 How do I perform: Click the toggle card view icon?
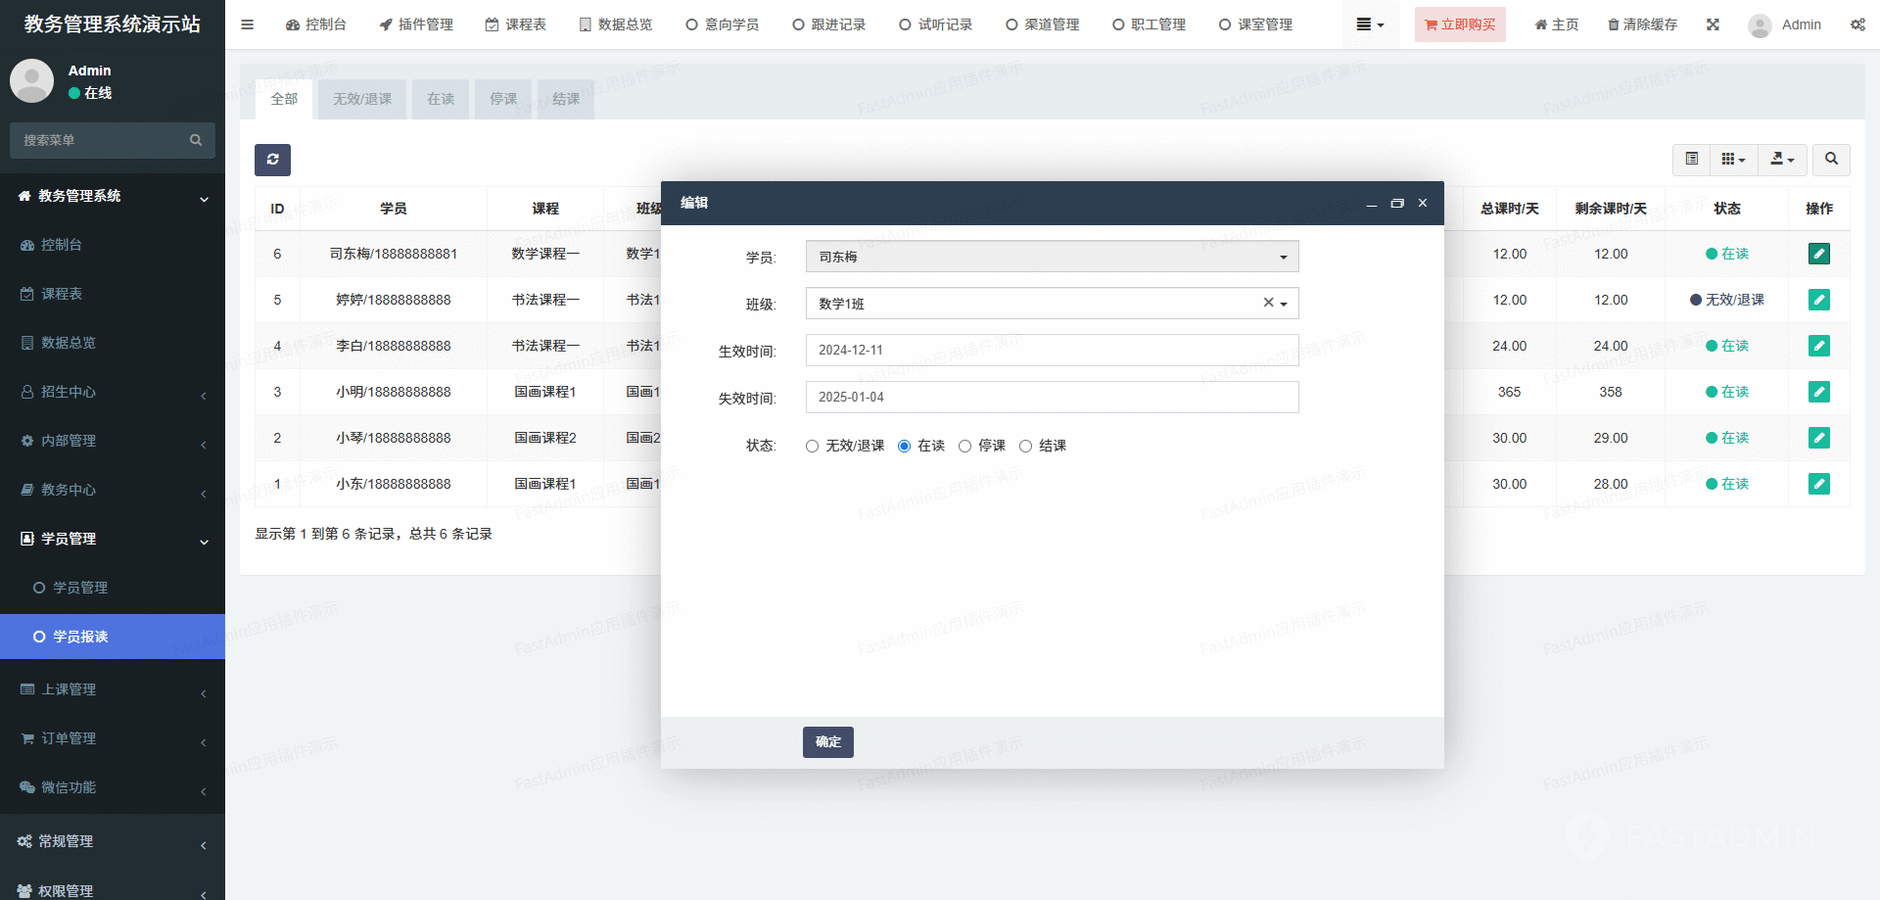(x=1691, y=159)
